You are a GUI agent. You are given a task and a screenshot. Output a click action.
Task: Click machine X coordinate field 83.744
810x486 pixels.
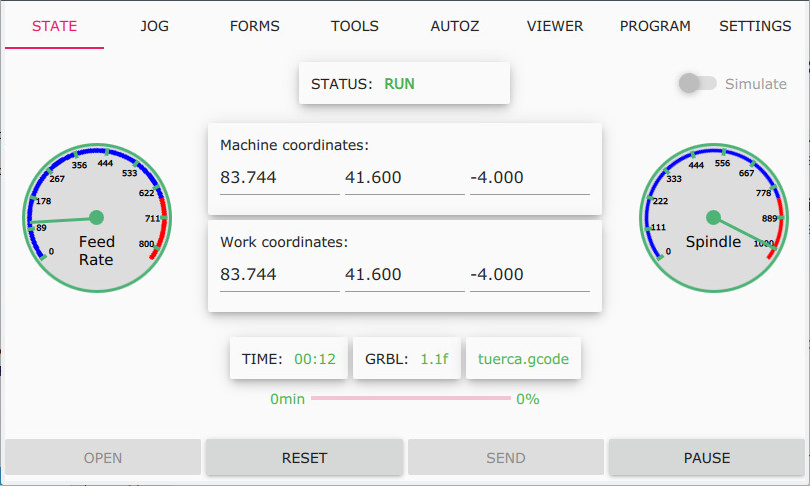279,178
